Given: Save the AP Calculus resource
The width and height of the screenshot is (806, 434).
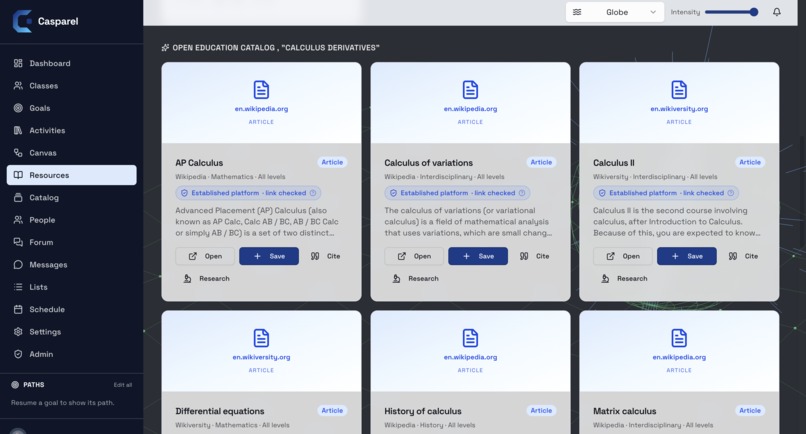Looking at the screenshot, I should click(x=269, y=256).
